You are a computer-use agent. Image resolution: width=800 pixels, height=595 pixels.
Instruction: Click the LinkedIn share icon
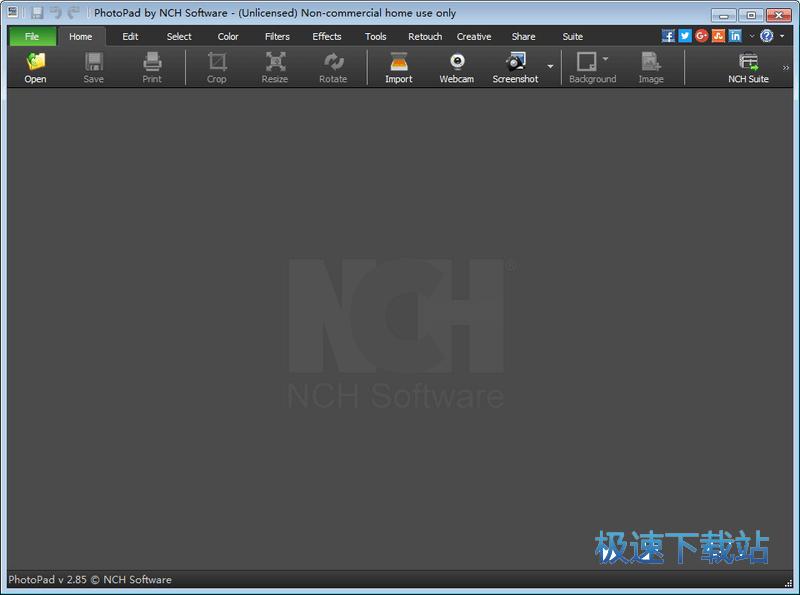(735, 36)
